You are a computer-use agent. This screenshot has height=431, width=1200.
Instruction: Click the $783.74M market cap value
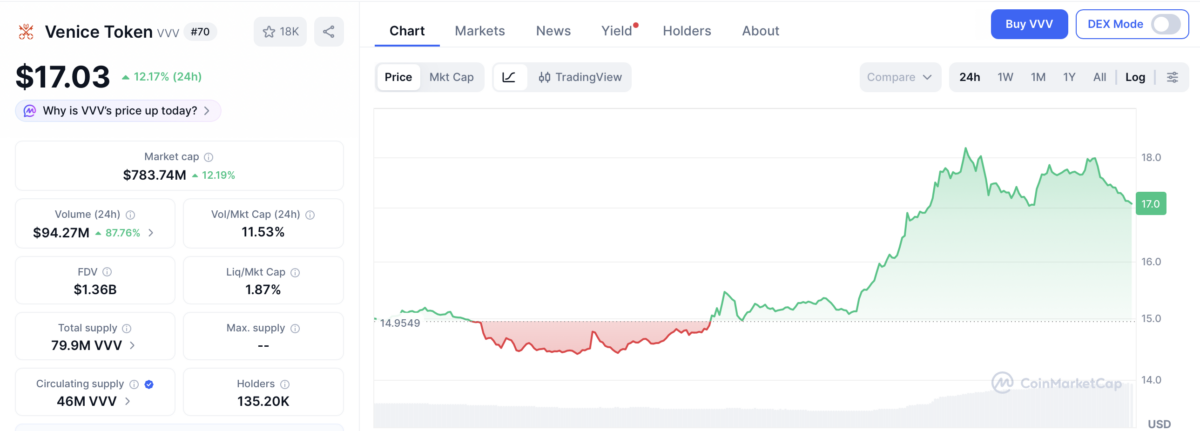(154, 175)
